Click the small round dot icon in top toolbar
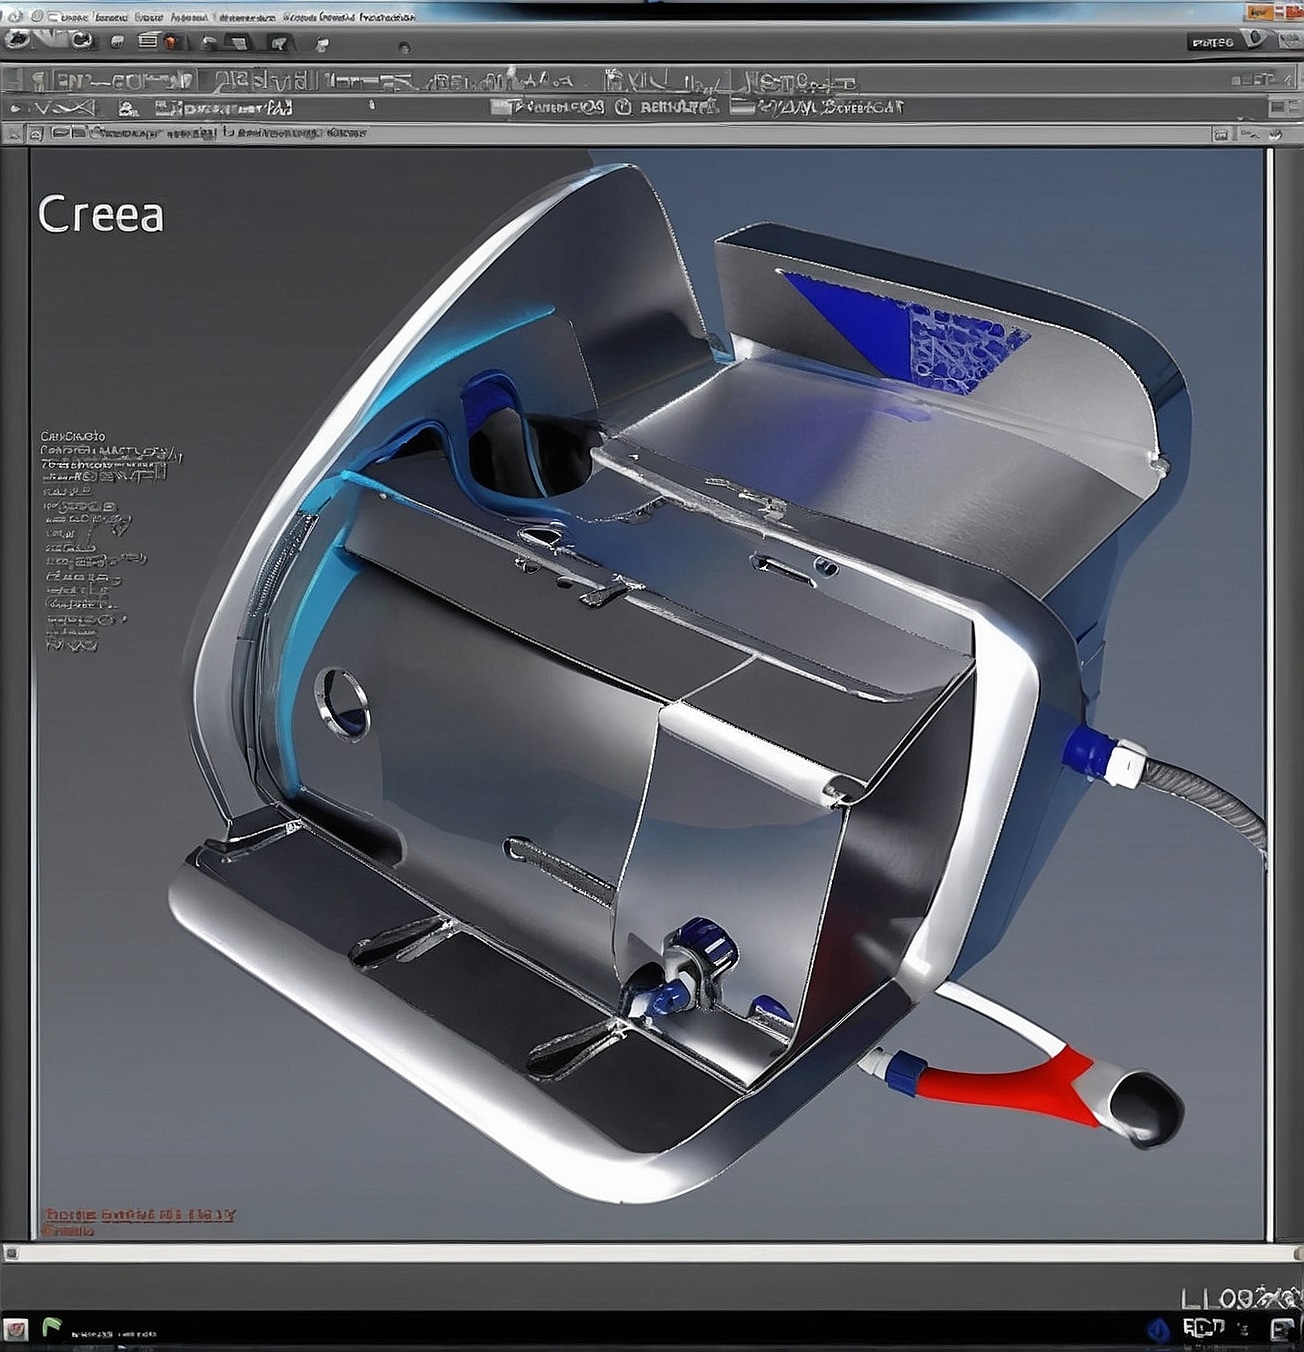The height and width of the screenshot is (1352, 1304). tap(403, 47)
